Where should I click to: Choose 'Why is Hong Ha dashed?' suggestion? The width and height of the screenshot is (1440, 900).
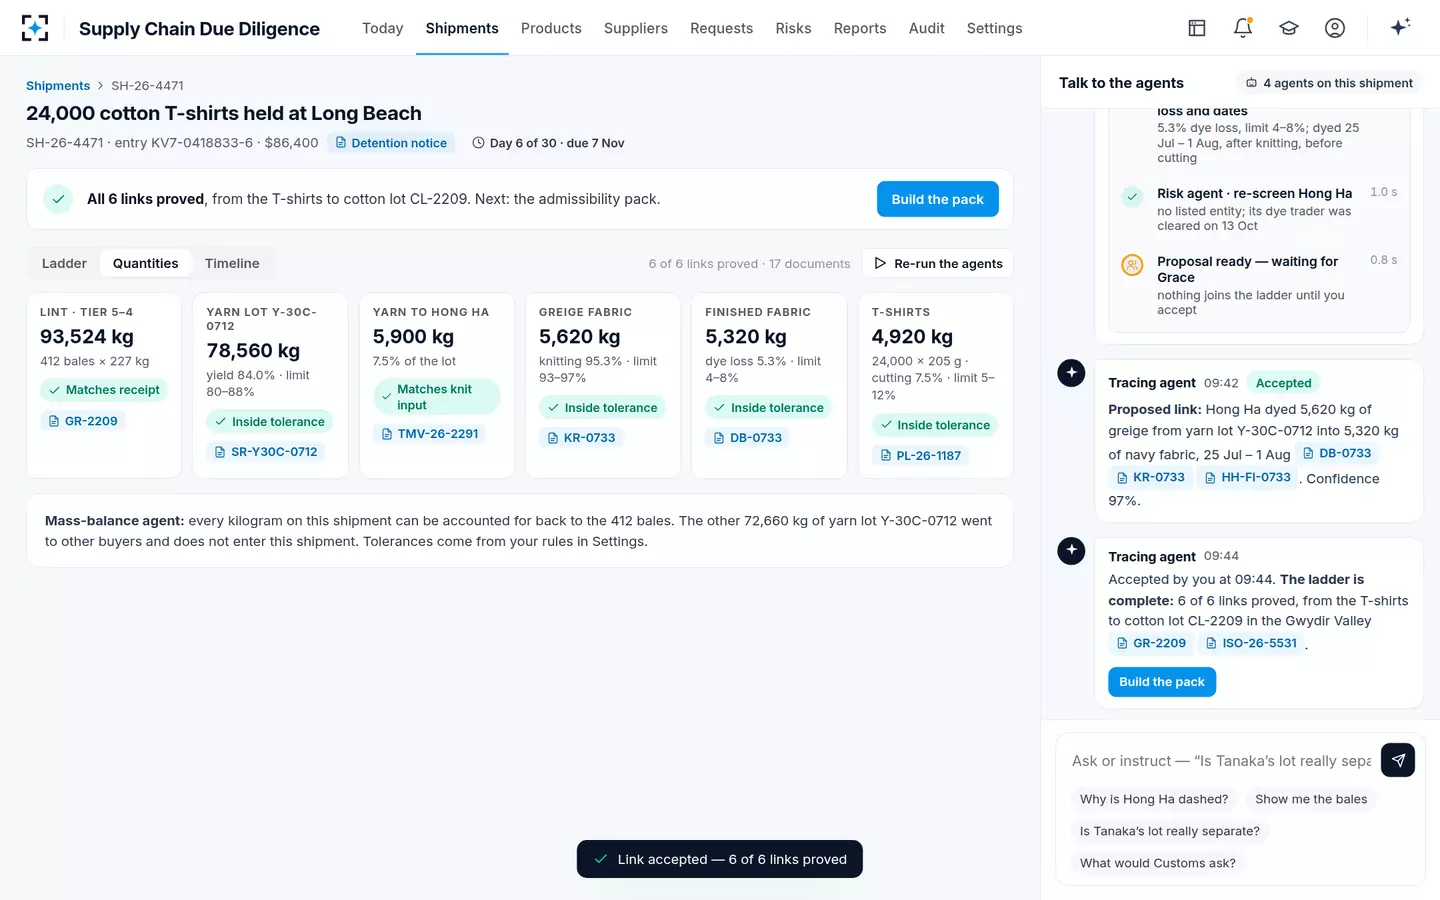coord(1154,799)
